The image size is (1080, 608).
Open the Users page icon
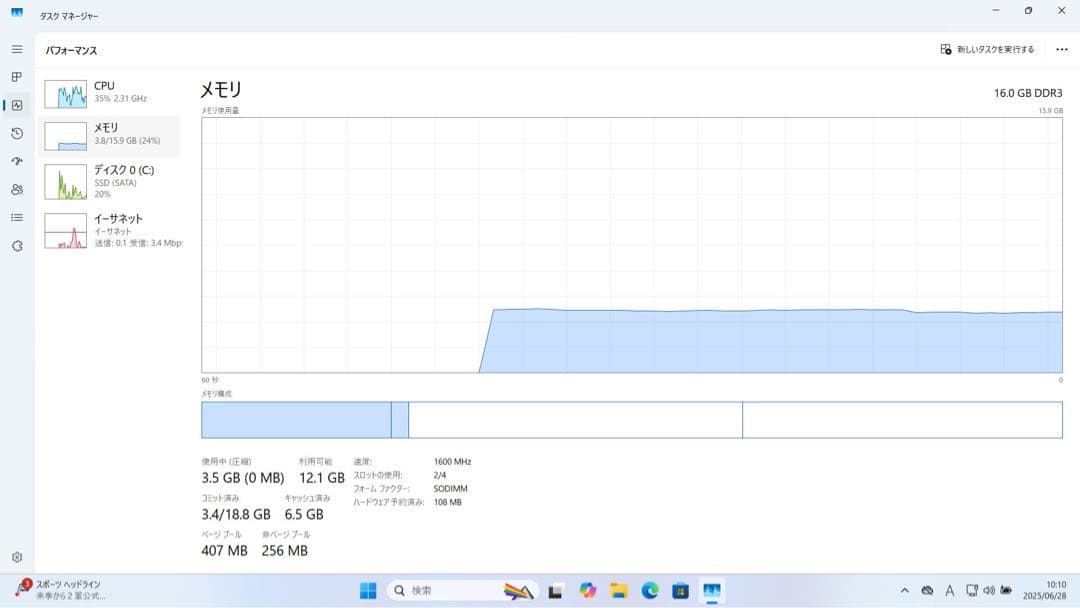point(17,189)
